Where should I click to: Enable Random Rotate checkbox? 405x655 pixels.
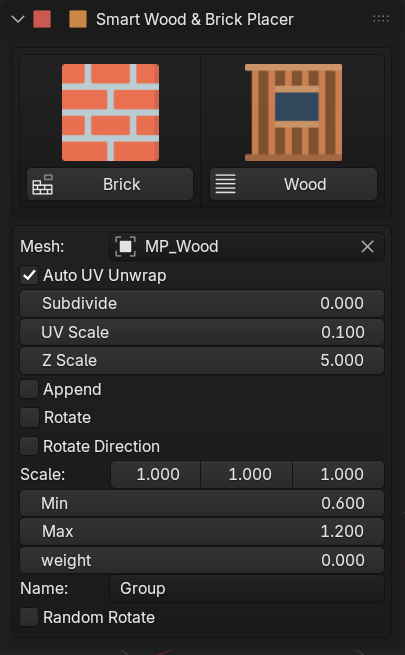pos(29,617)
